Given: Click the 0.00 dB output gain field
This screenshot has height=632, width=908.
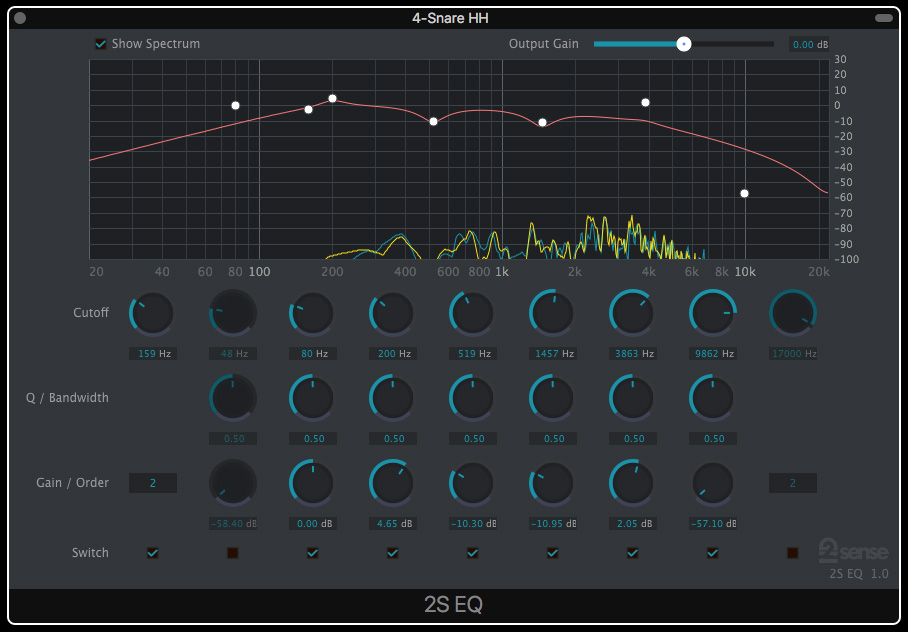Looking at the screenshot, I should tap(809, 45).
